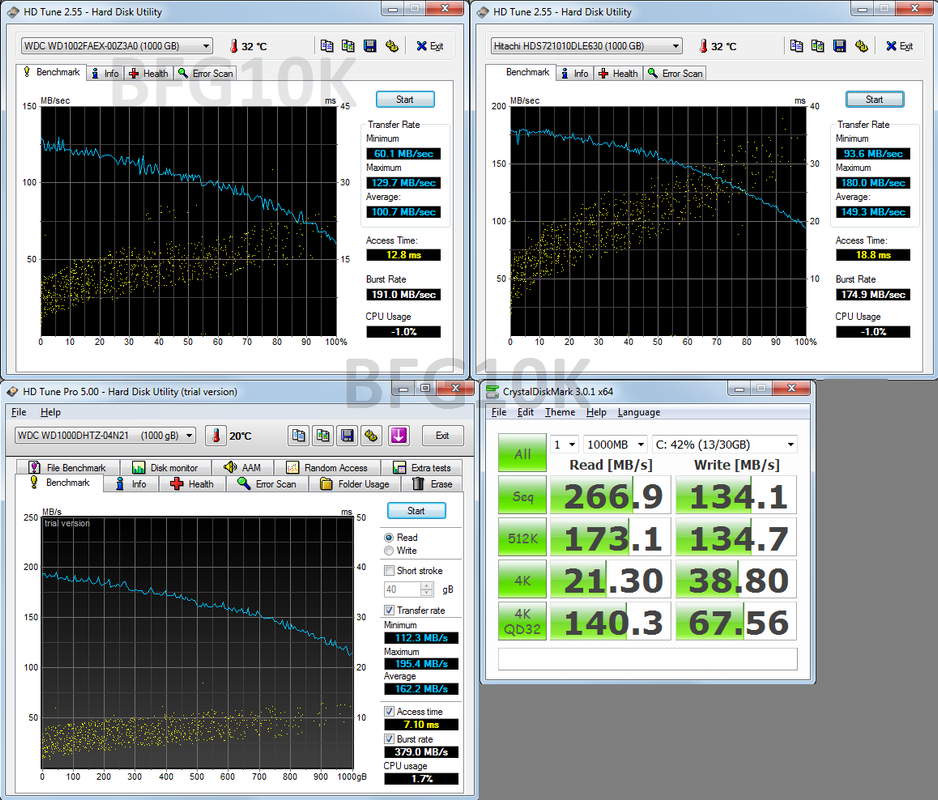Thermometer temperature icon in WDC WD1002FAEX window
The height and width of the screenshot is (800, 938).
[x=234, y=46]
